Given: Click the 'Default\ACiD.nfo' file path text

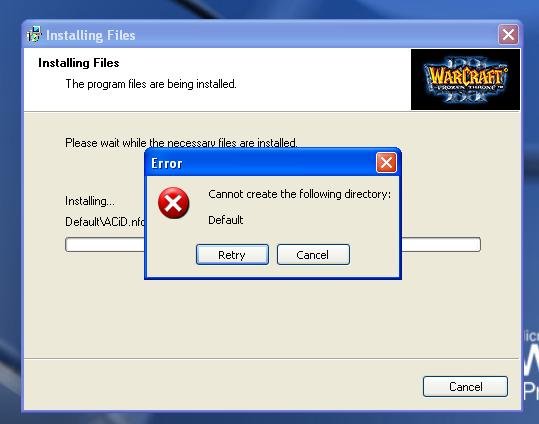Looking at the screenshot, I should coord(105,222).
